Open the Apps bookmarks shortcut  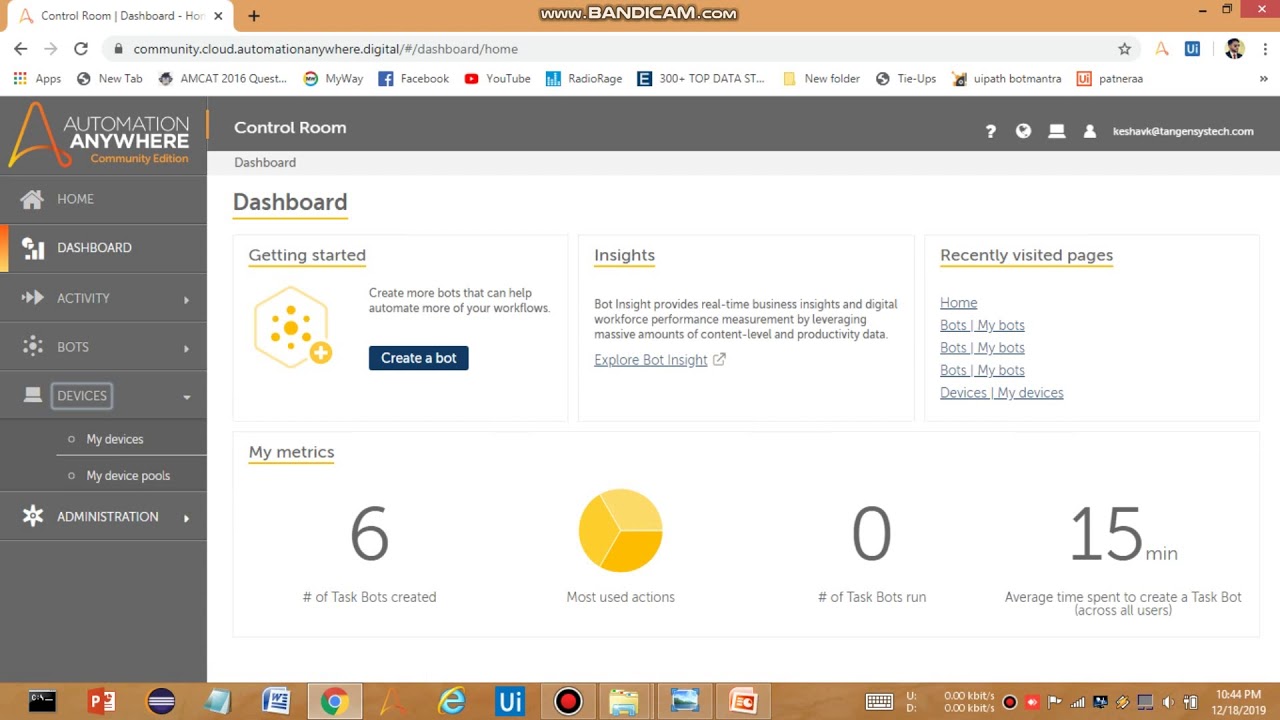pyautogui.click(x=37, y=78)
